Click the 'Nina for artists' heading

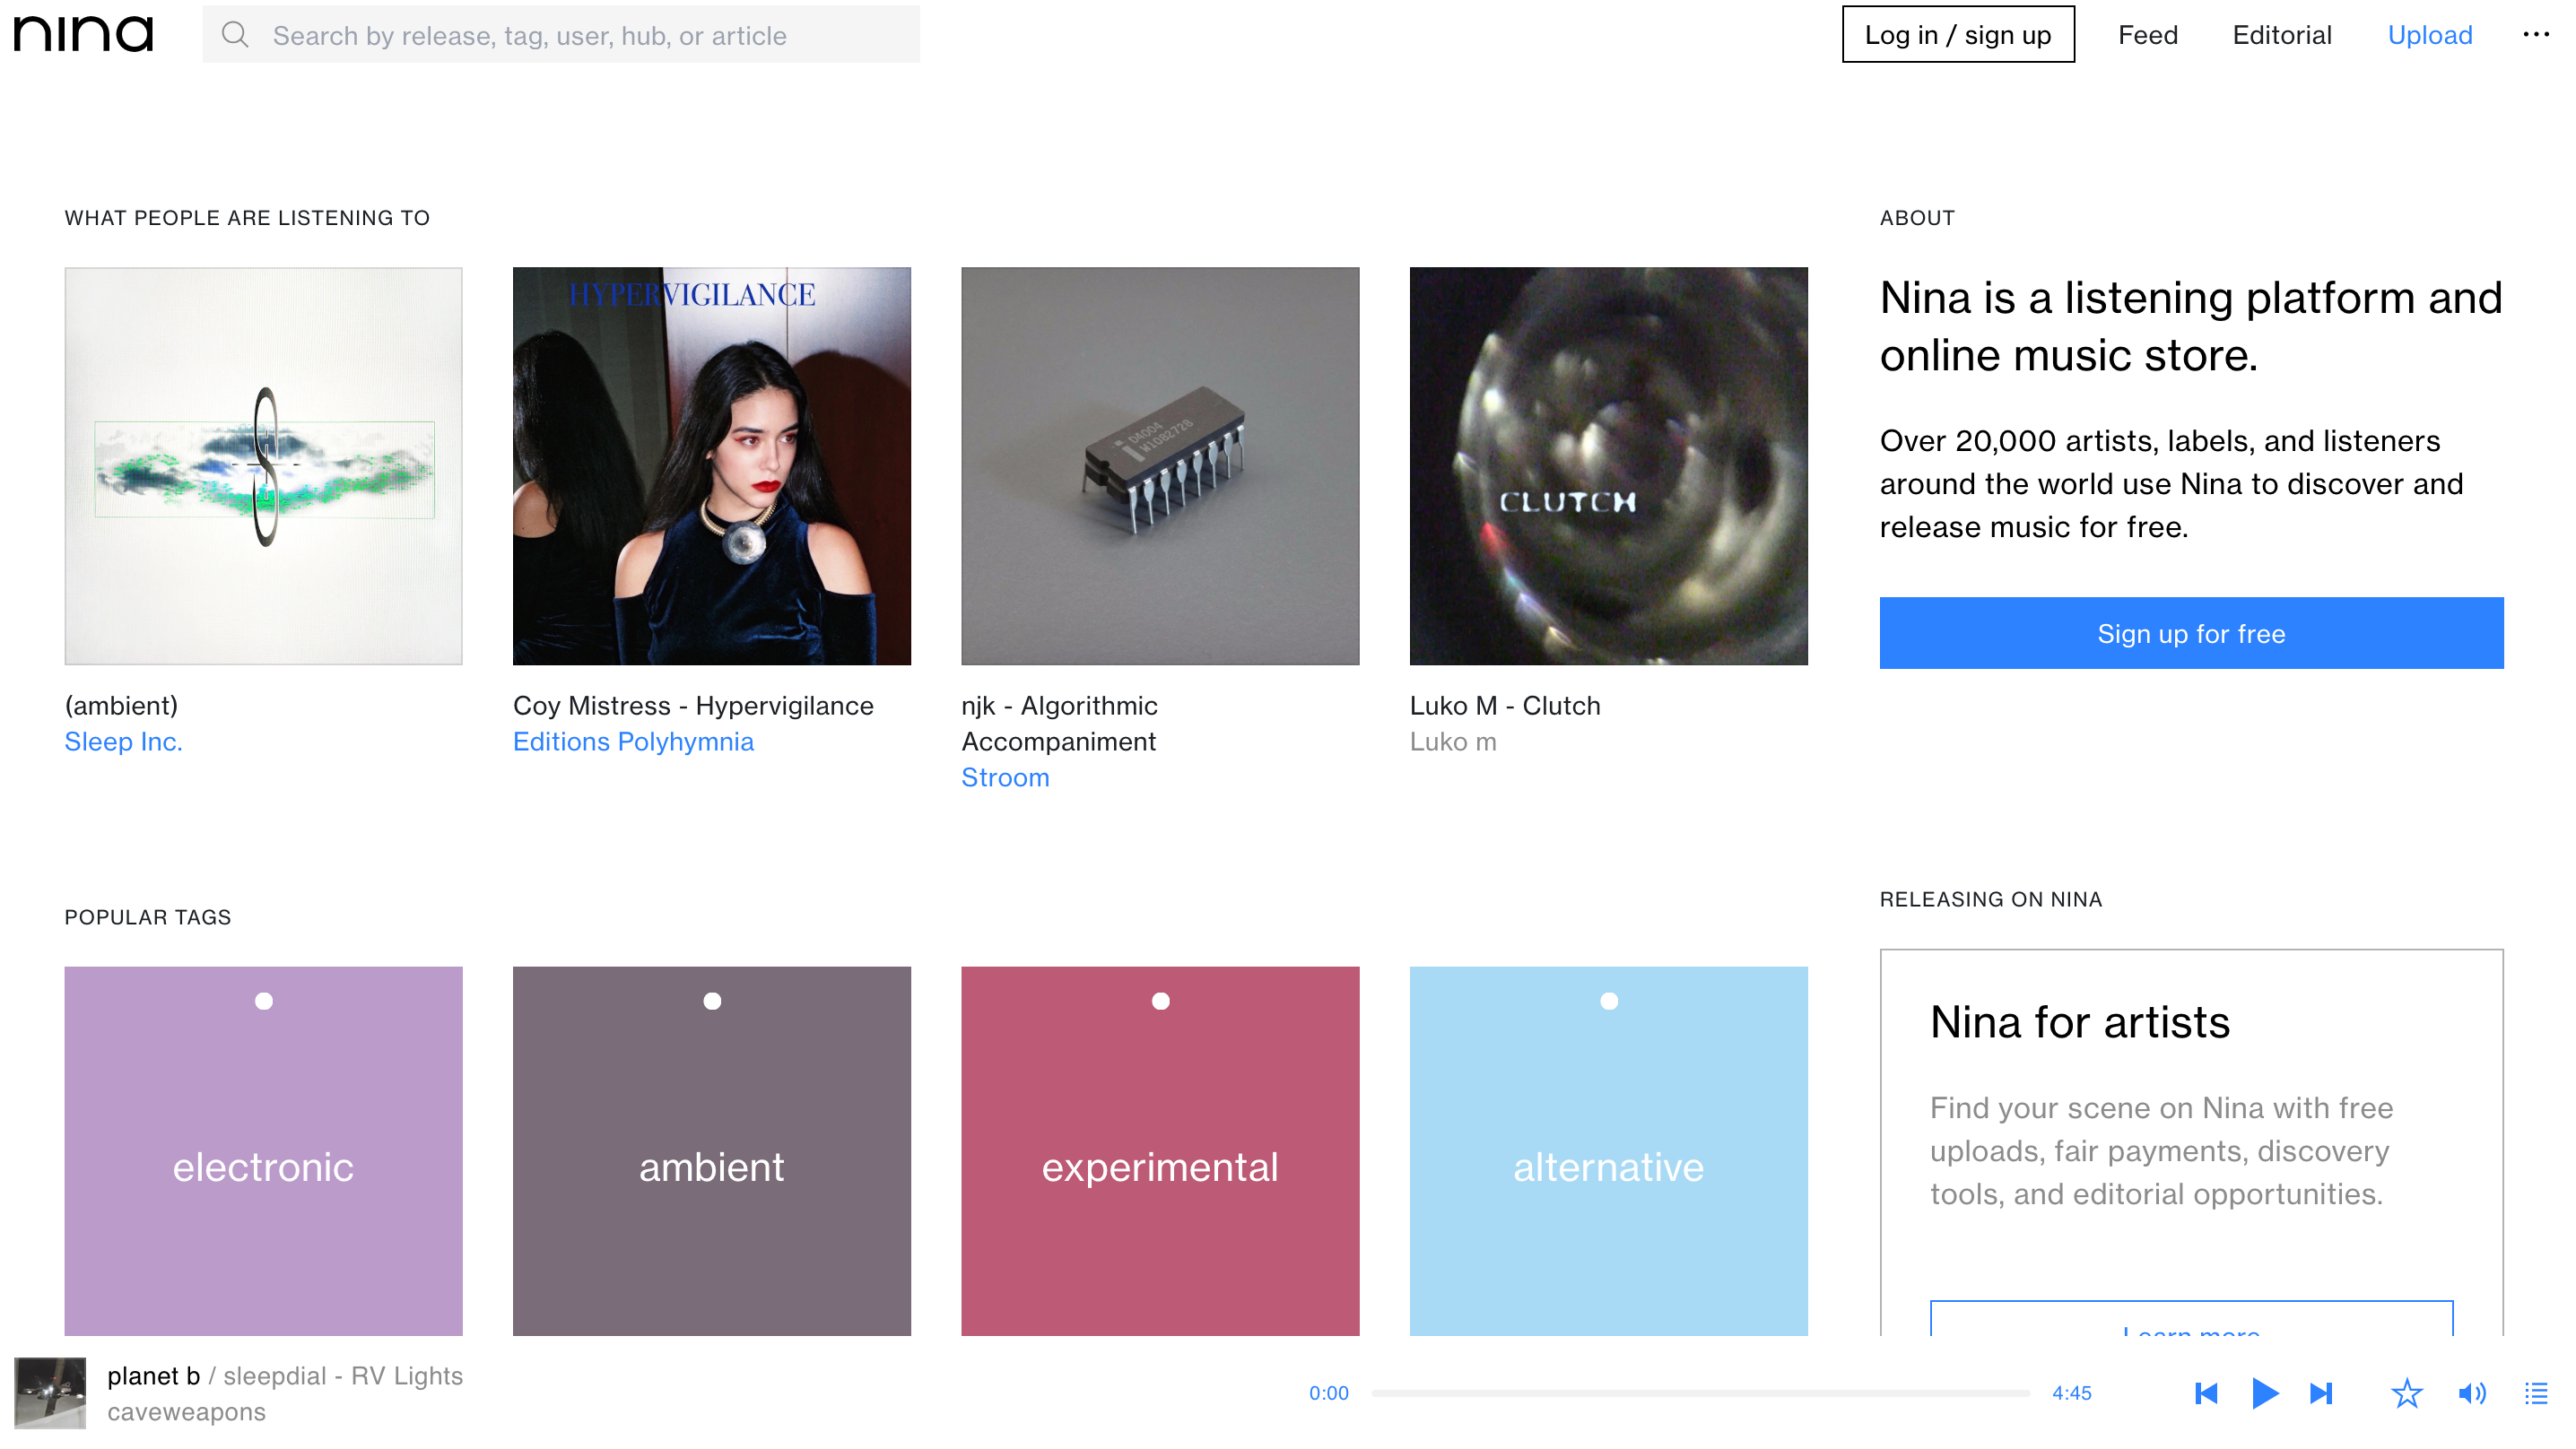point(2080,1022)
